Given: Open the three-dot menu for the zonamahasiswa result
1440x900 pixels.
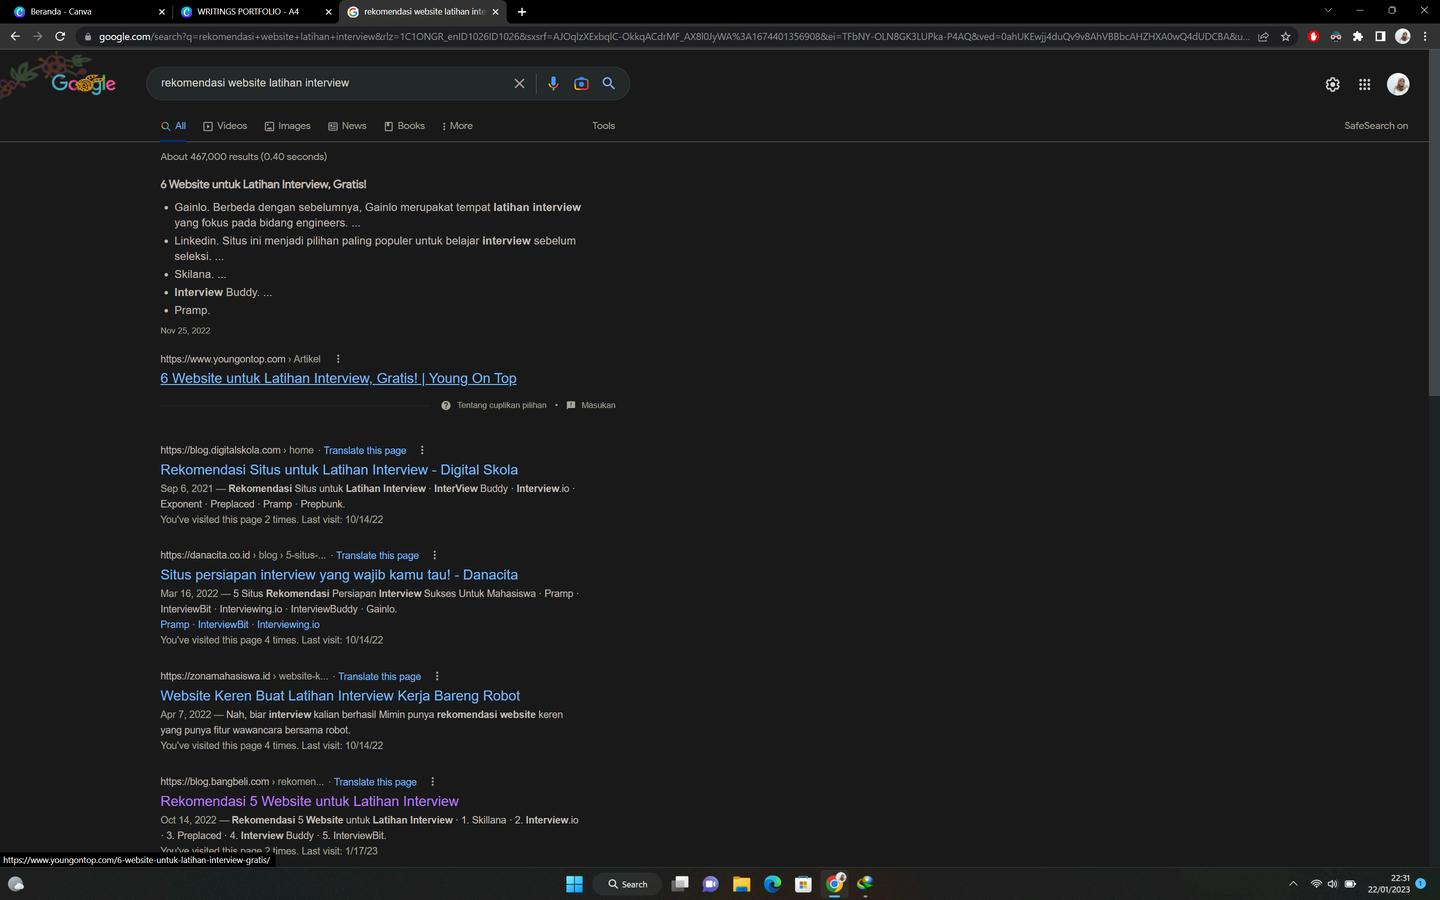Looking at the screenshot, I should coord(437,676).
